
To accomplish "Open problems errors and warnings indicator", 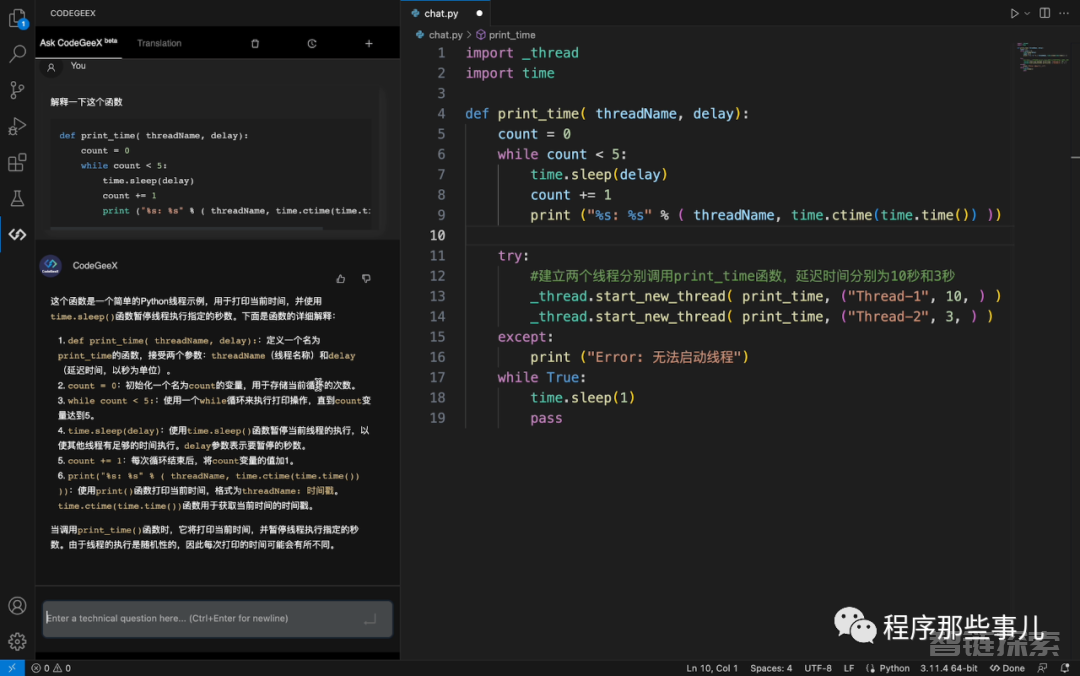I will (51, 668).
